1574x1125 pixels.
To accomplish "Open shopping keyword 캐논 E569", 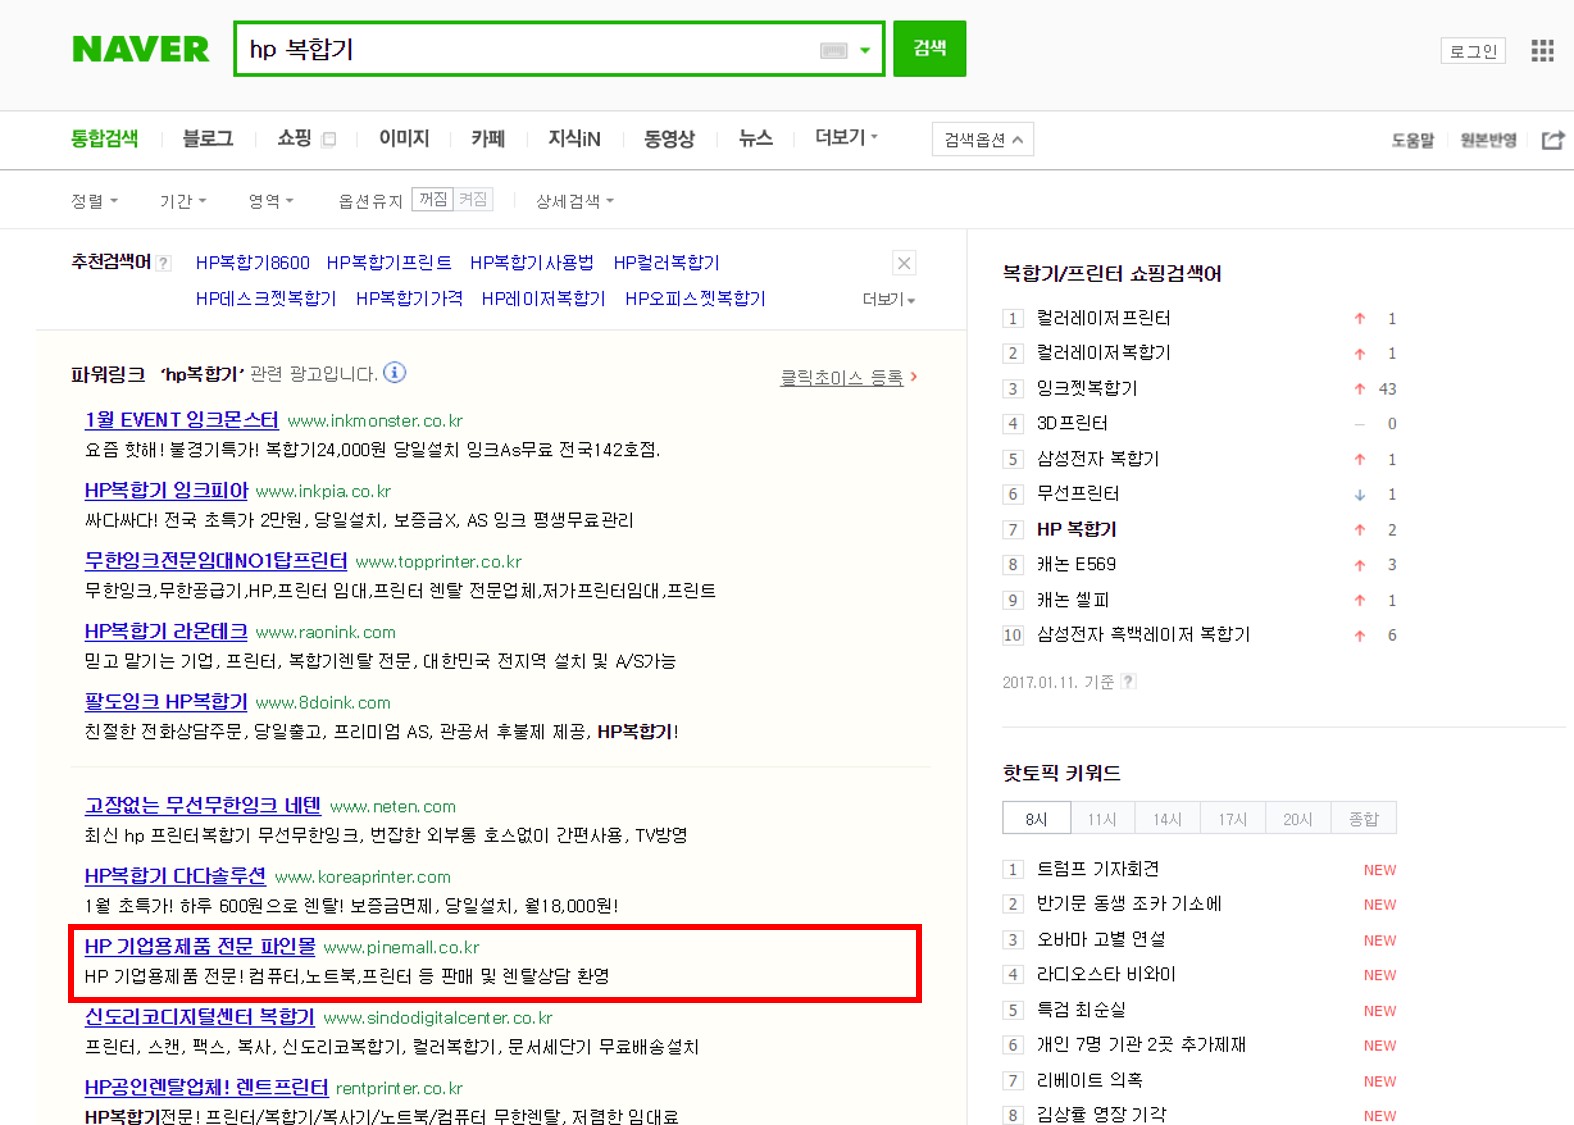I will pos(1076,564).
